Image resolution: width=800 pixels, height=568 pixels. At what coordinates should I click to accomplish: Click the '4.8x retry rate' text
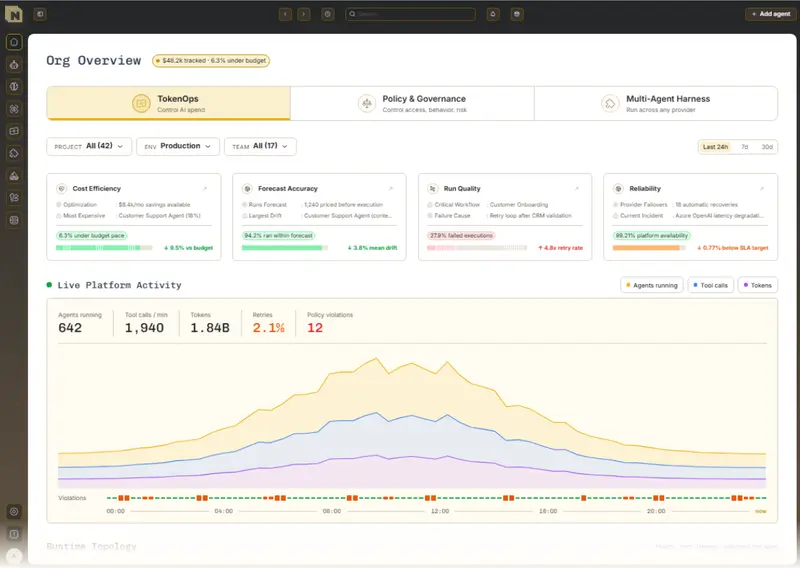click(560, 248)
